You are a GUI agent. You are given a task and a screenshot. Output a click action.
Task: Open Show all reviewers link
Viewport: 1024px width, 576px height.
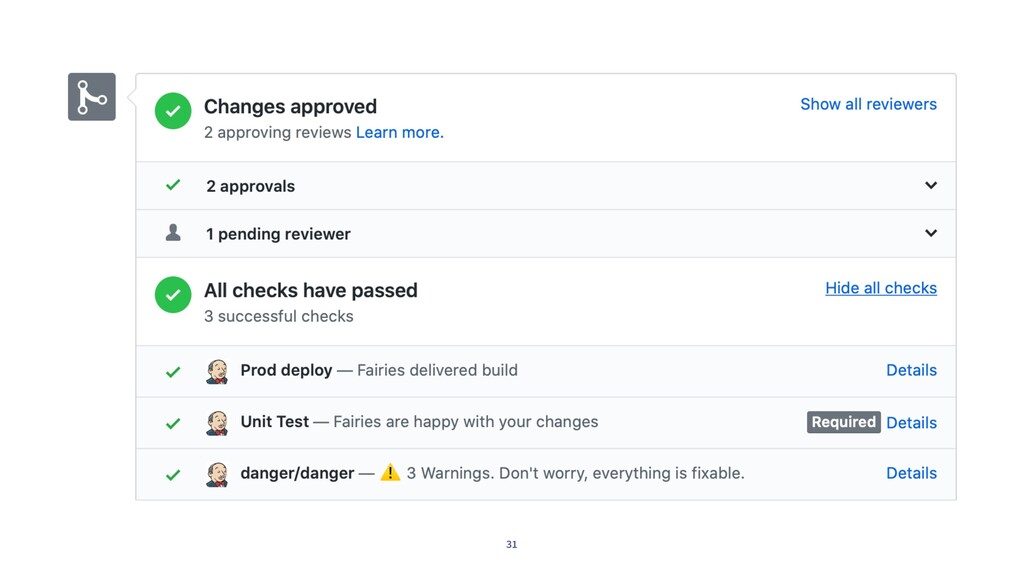tap(869, 104)
